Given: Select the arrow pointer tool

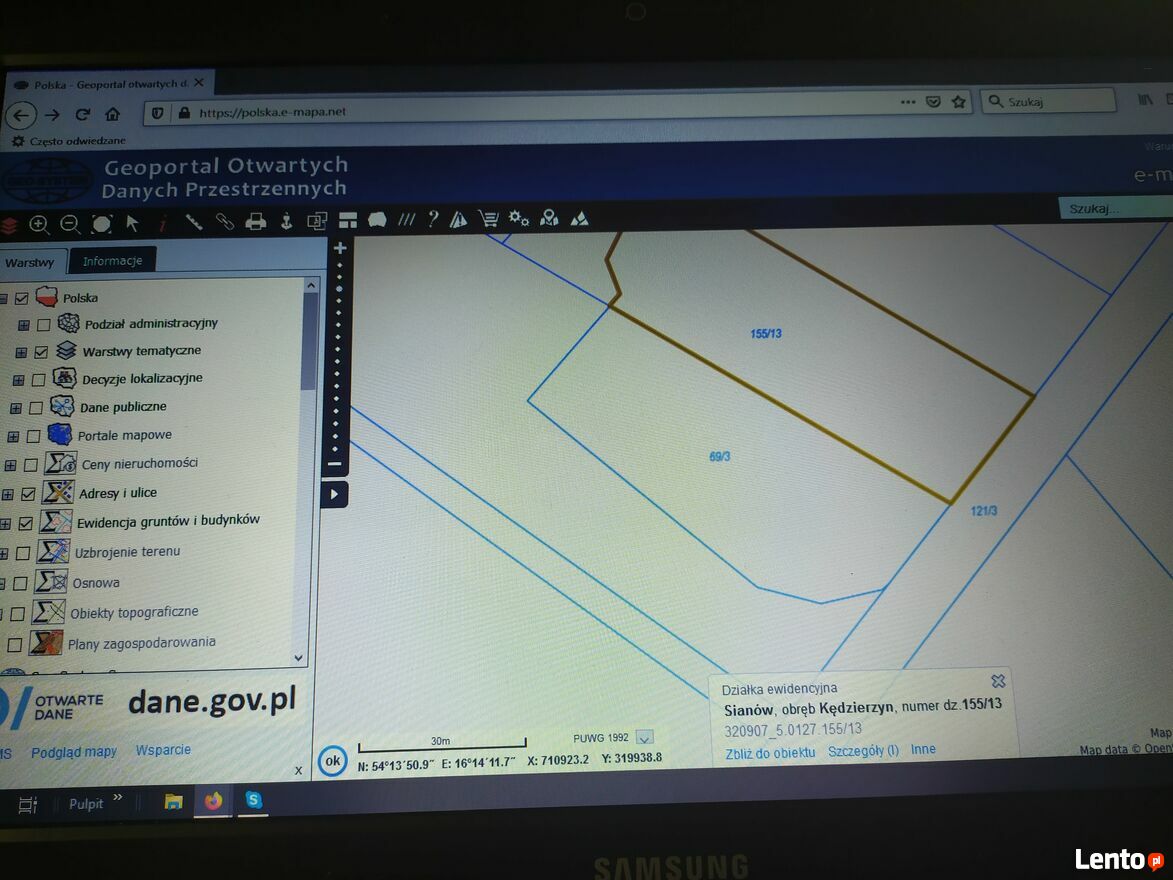Looking at the screenshot, I should [132, 223].
